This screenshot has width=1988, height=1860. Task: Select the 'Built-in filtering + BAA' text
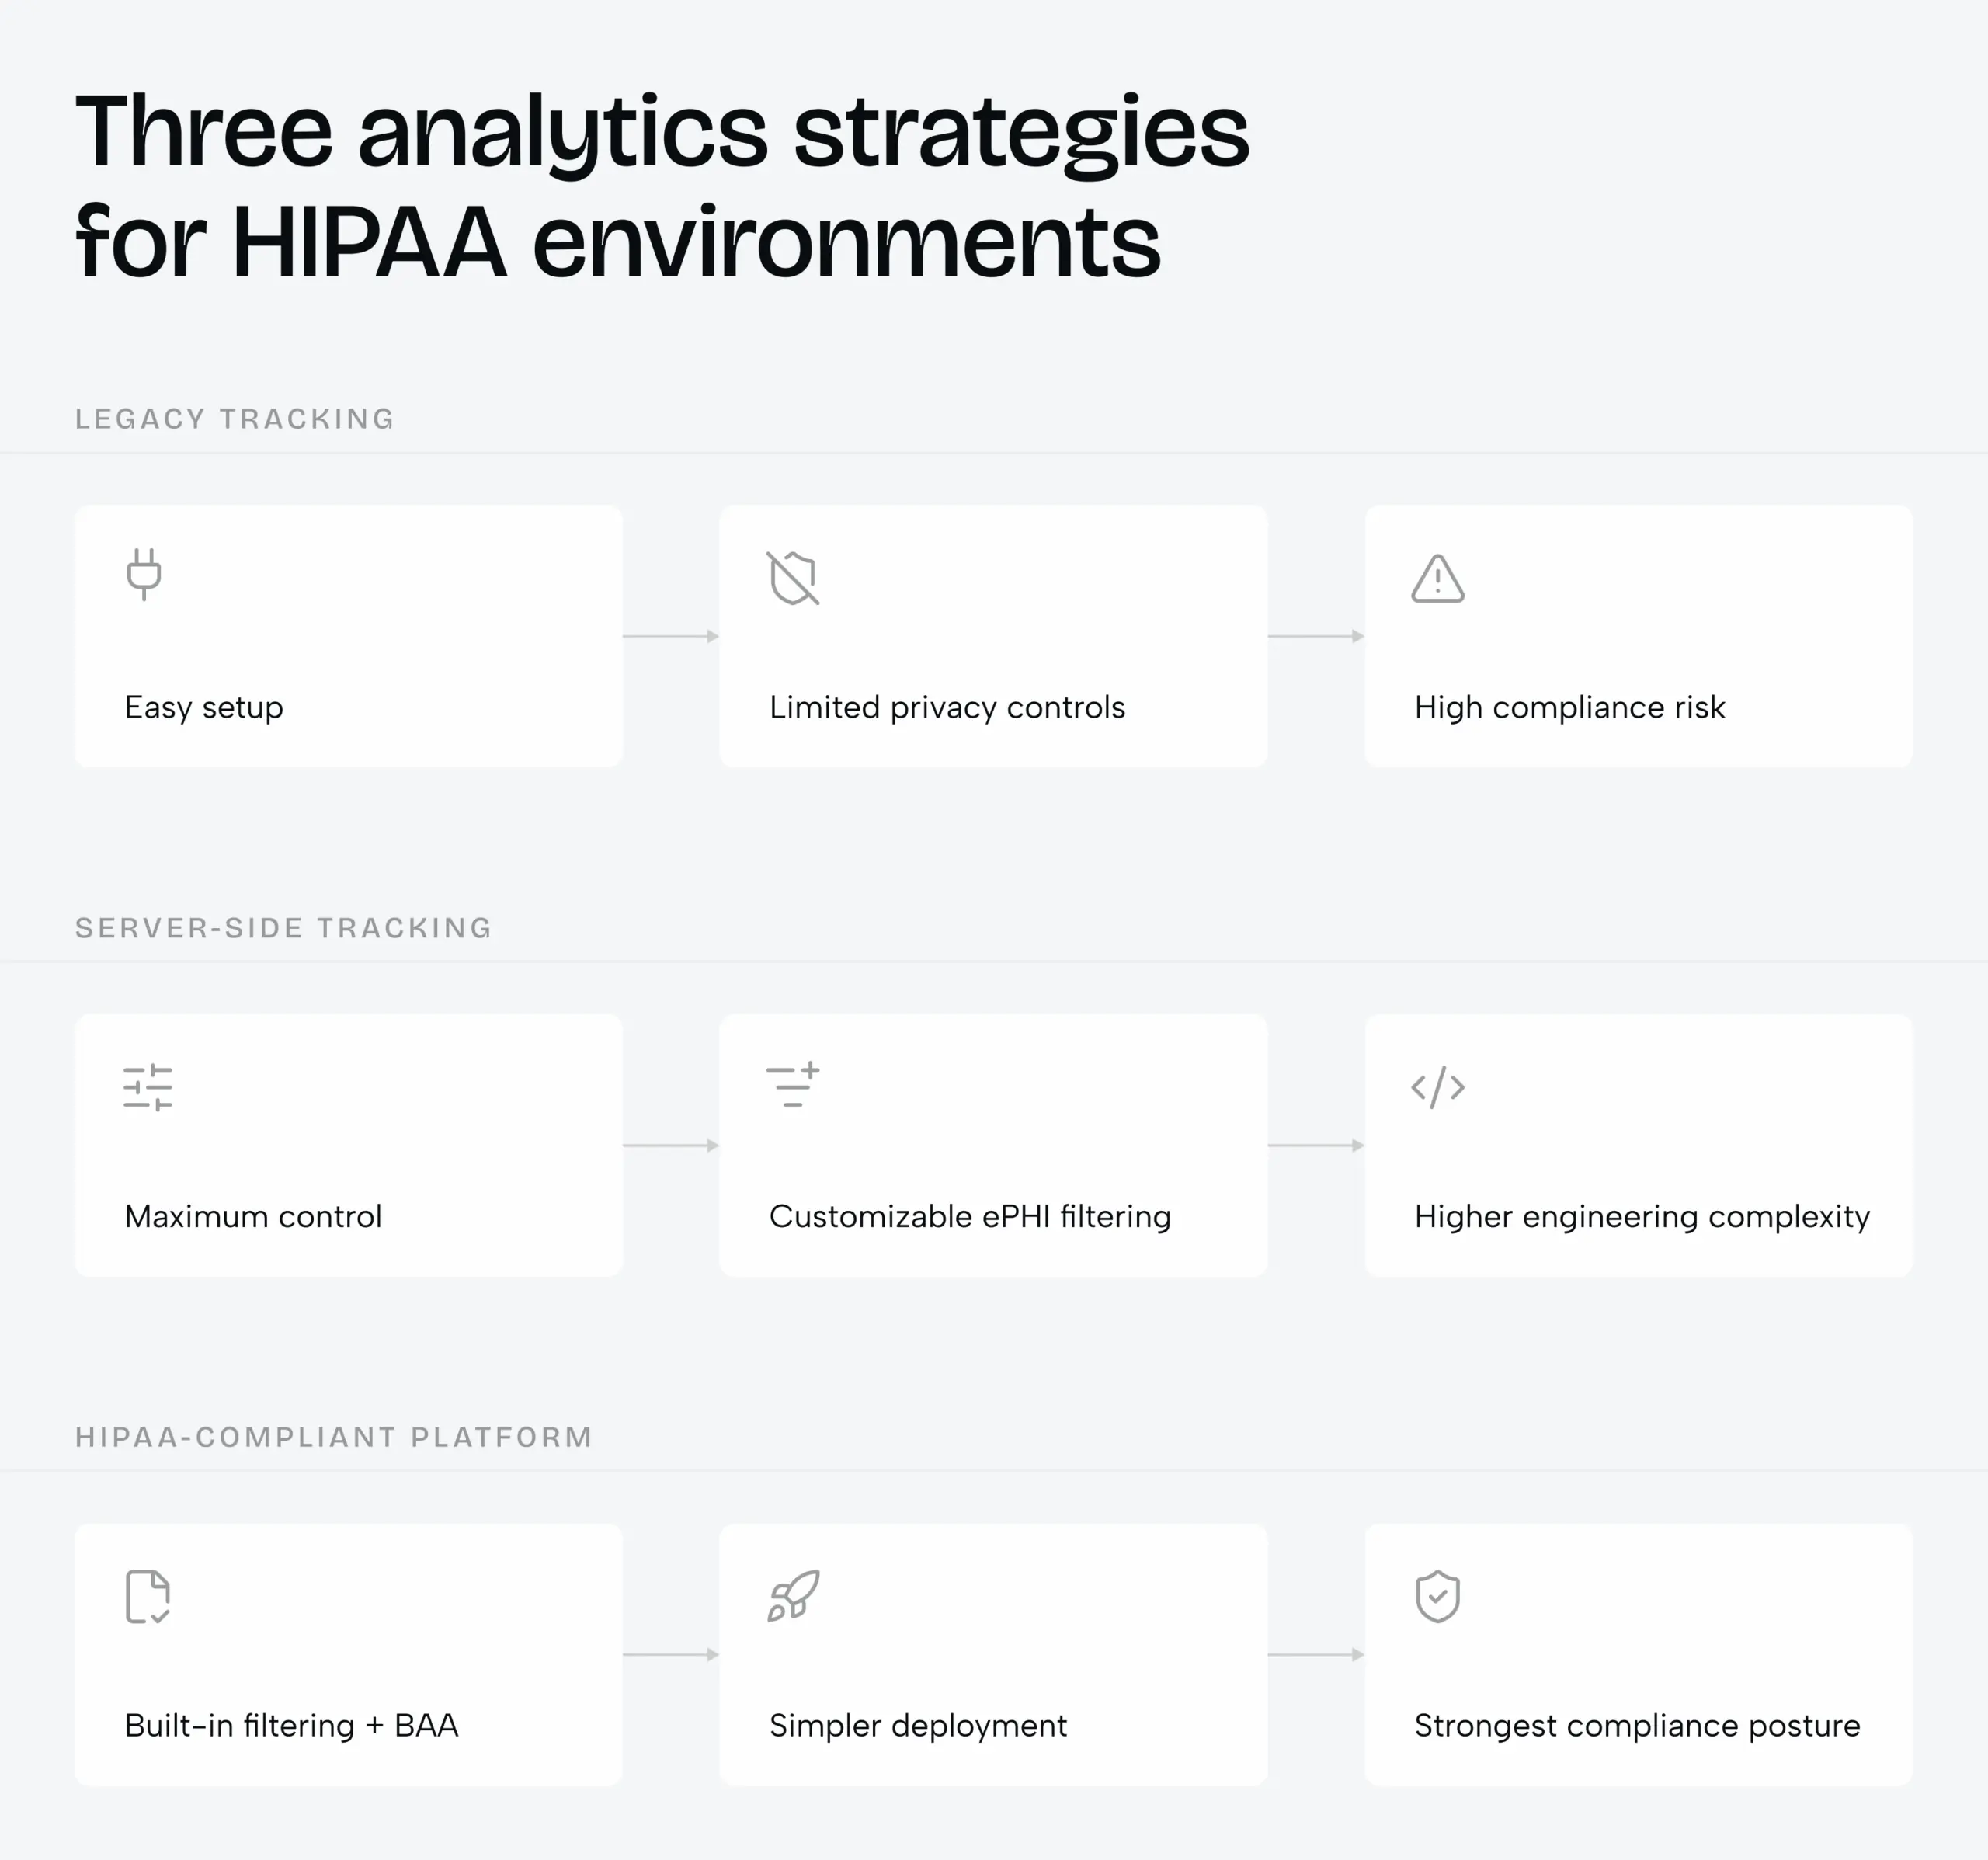coord(291,1726)
